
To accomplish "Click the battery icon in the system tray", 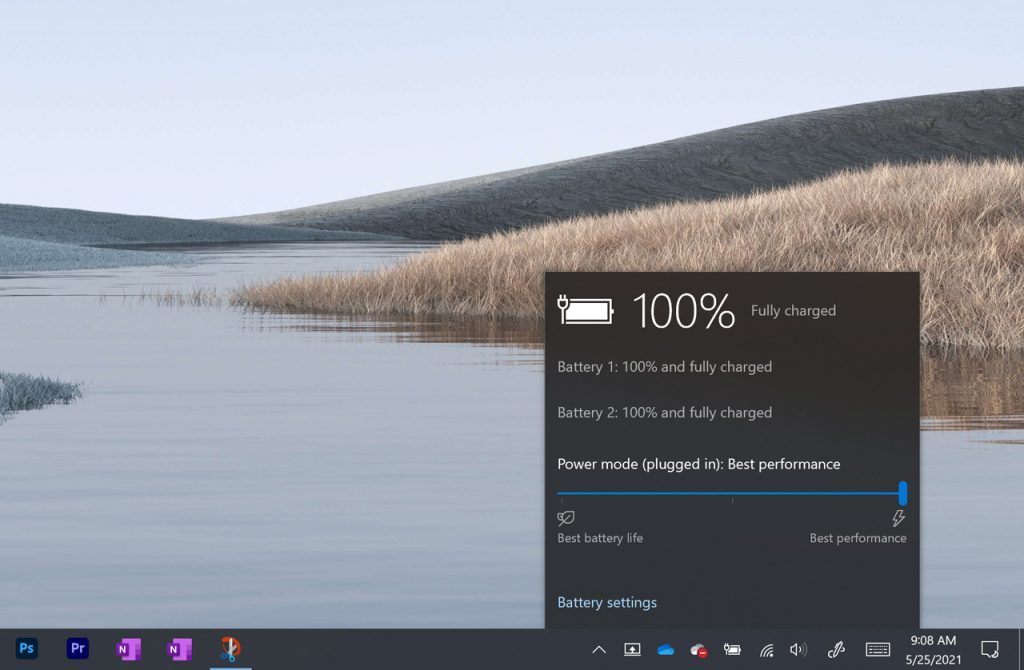I will point(732,649).
